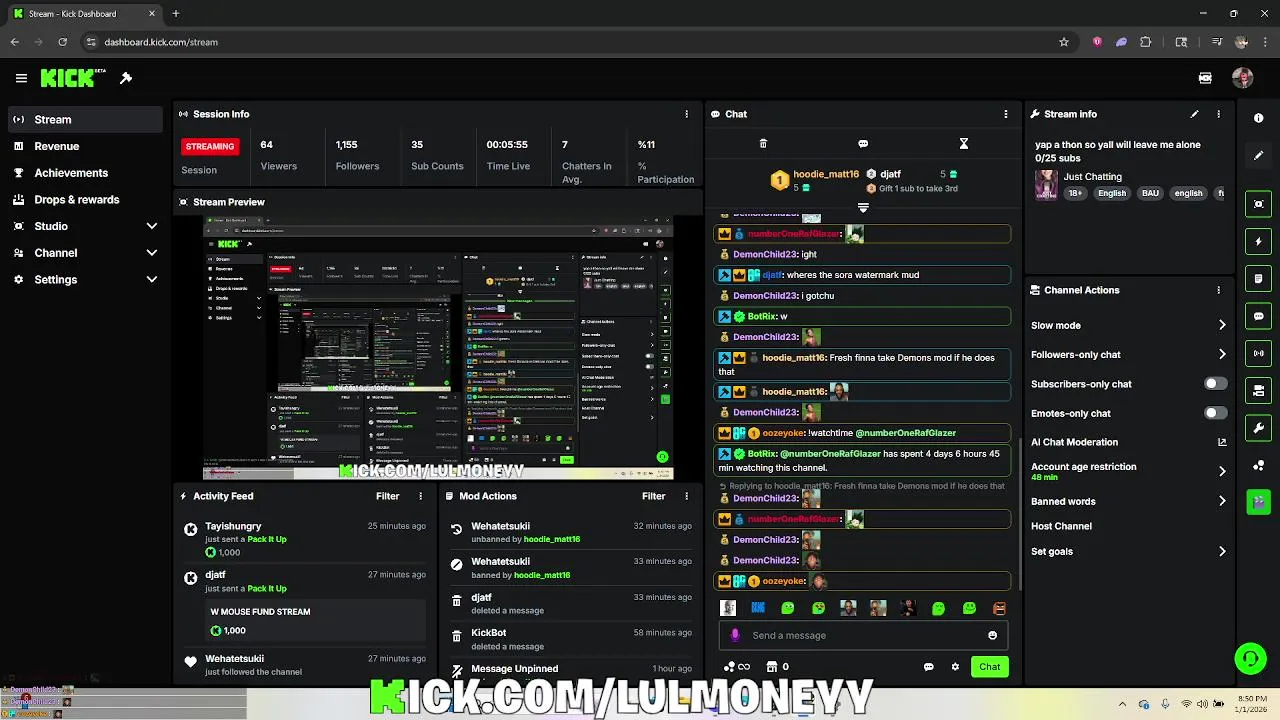Screen dimensions: 1280x720
Task: Toggle Emotes-only chat switch
Action: point(1215,413)
